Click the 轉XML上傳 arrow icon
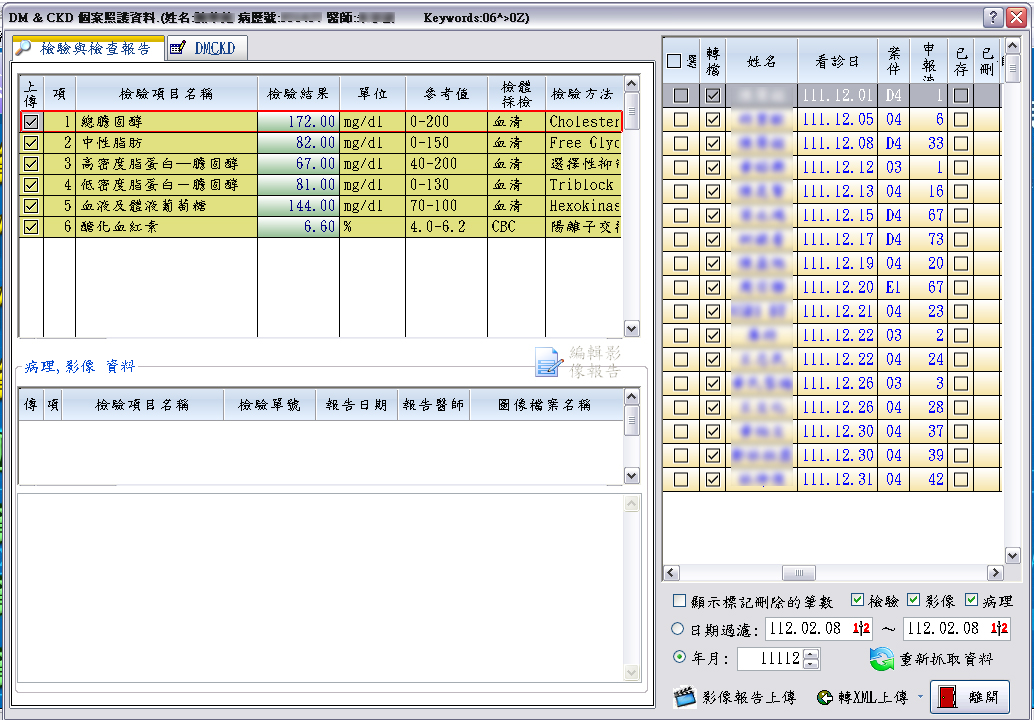 tap(825, 698)
